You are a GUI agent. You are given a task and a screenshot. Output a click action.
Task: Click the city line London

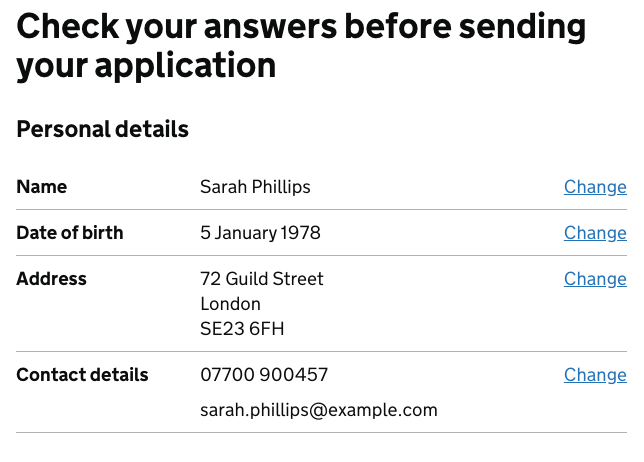coord(230,304)
